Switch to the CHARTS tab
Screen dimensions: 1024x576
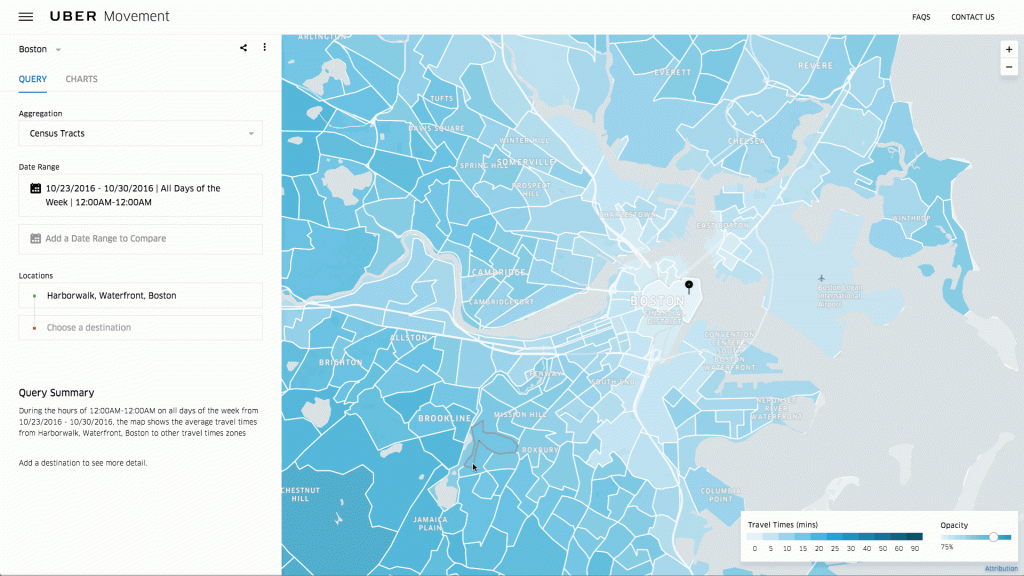coord(81,79)
